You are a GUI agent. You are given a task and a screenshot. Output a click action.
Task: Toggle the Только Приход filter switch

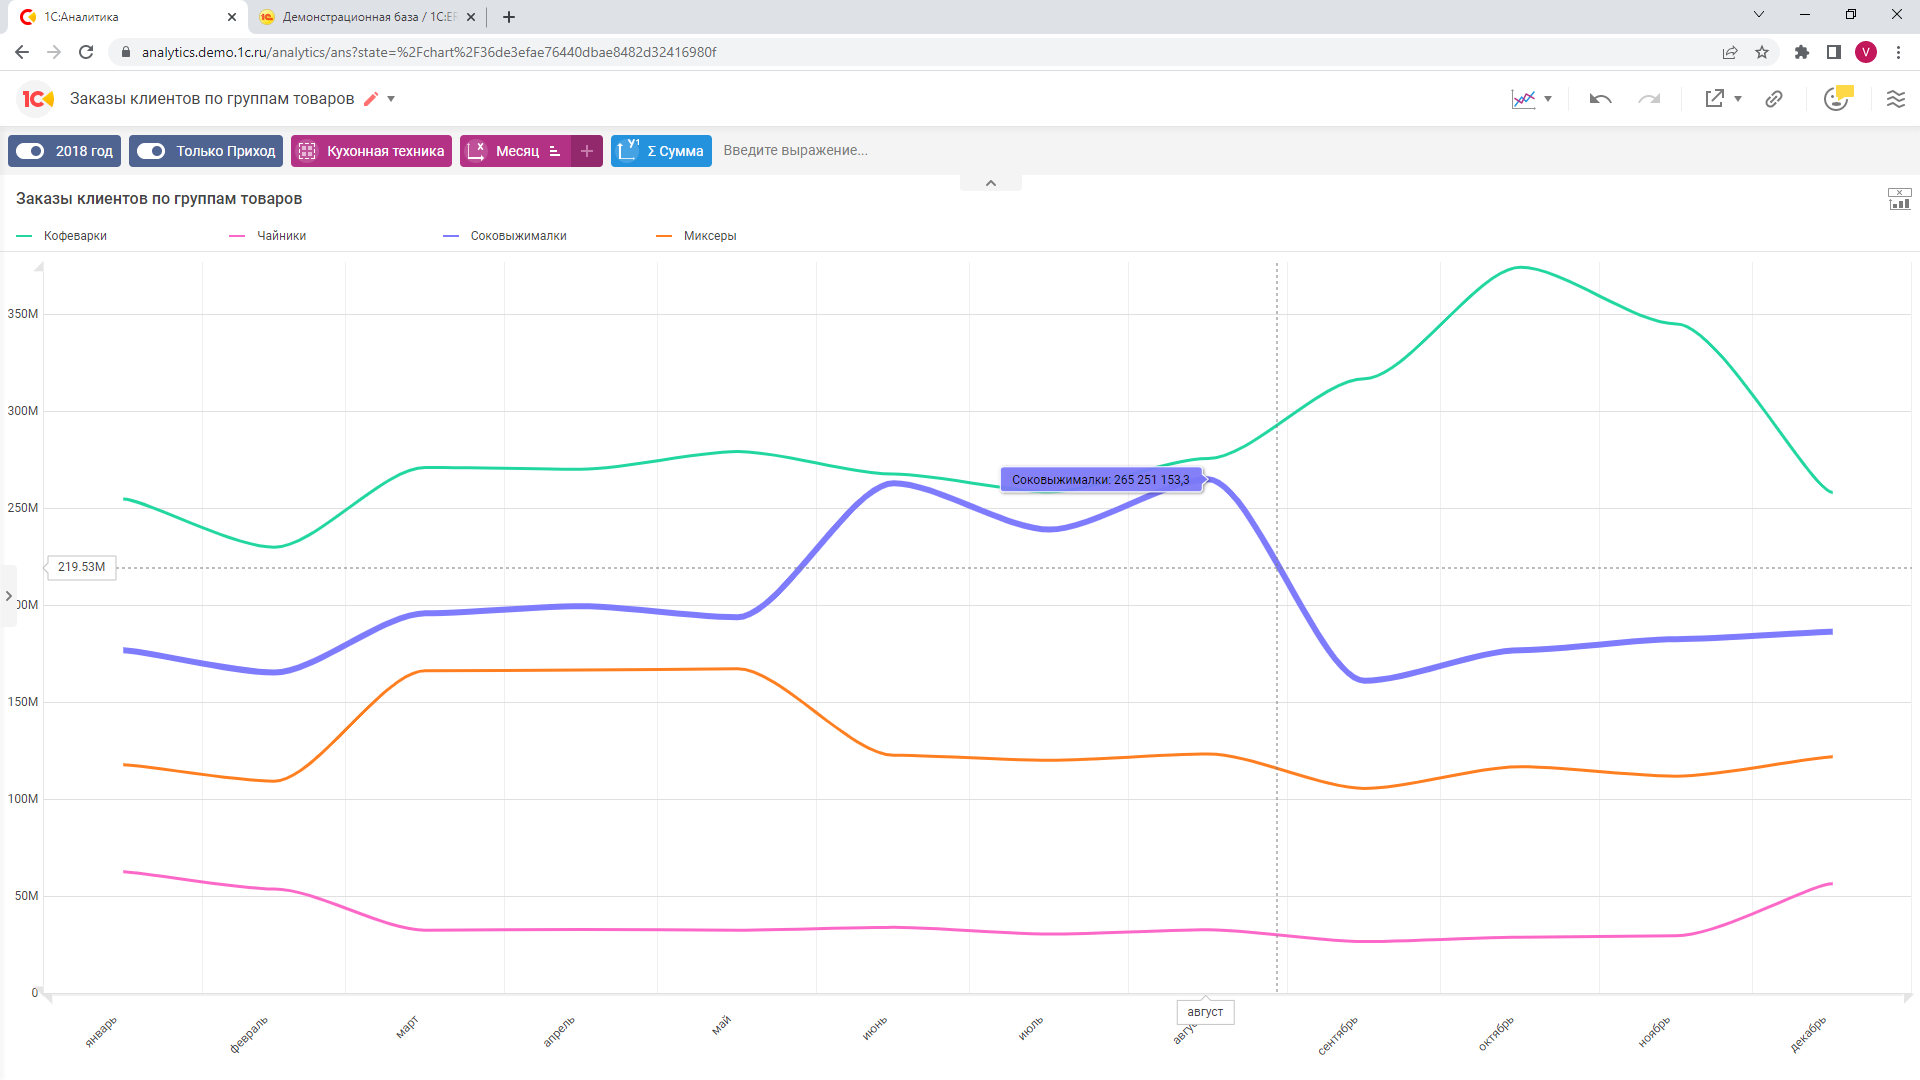[x=151, y=151]
